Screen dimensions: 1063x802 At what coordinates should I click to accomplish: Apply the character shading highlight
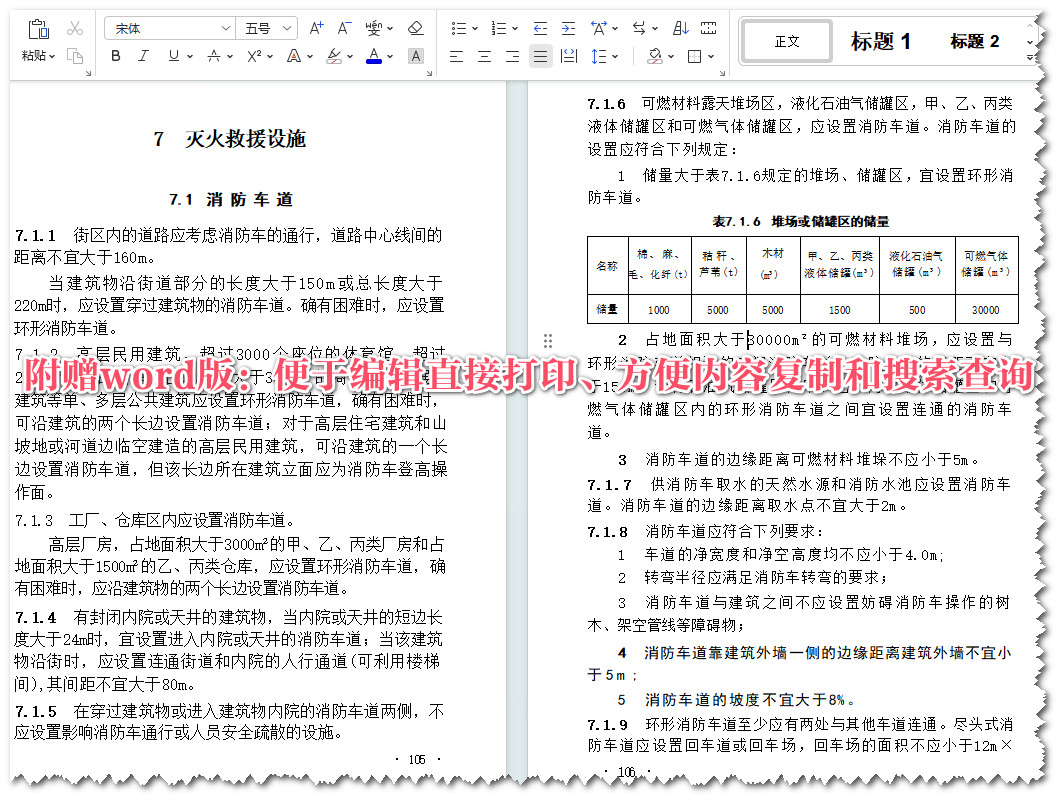coord(414,55)
